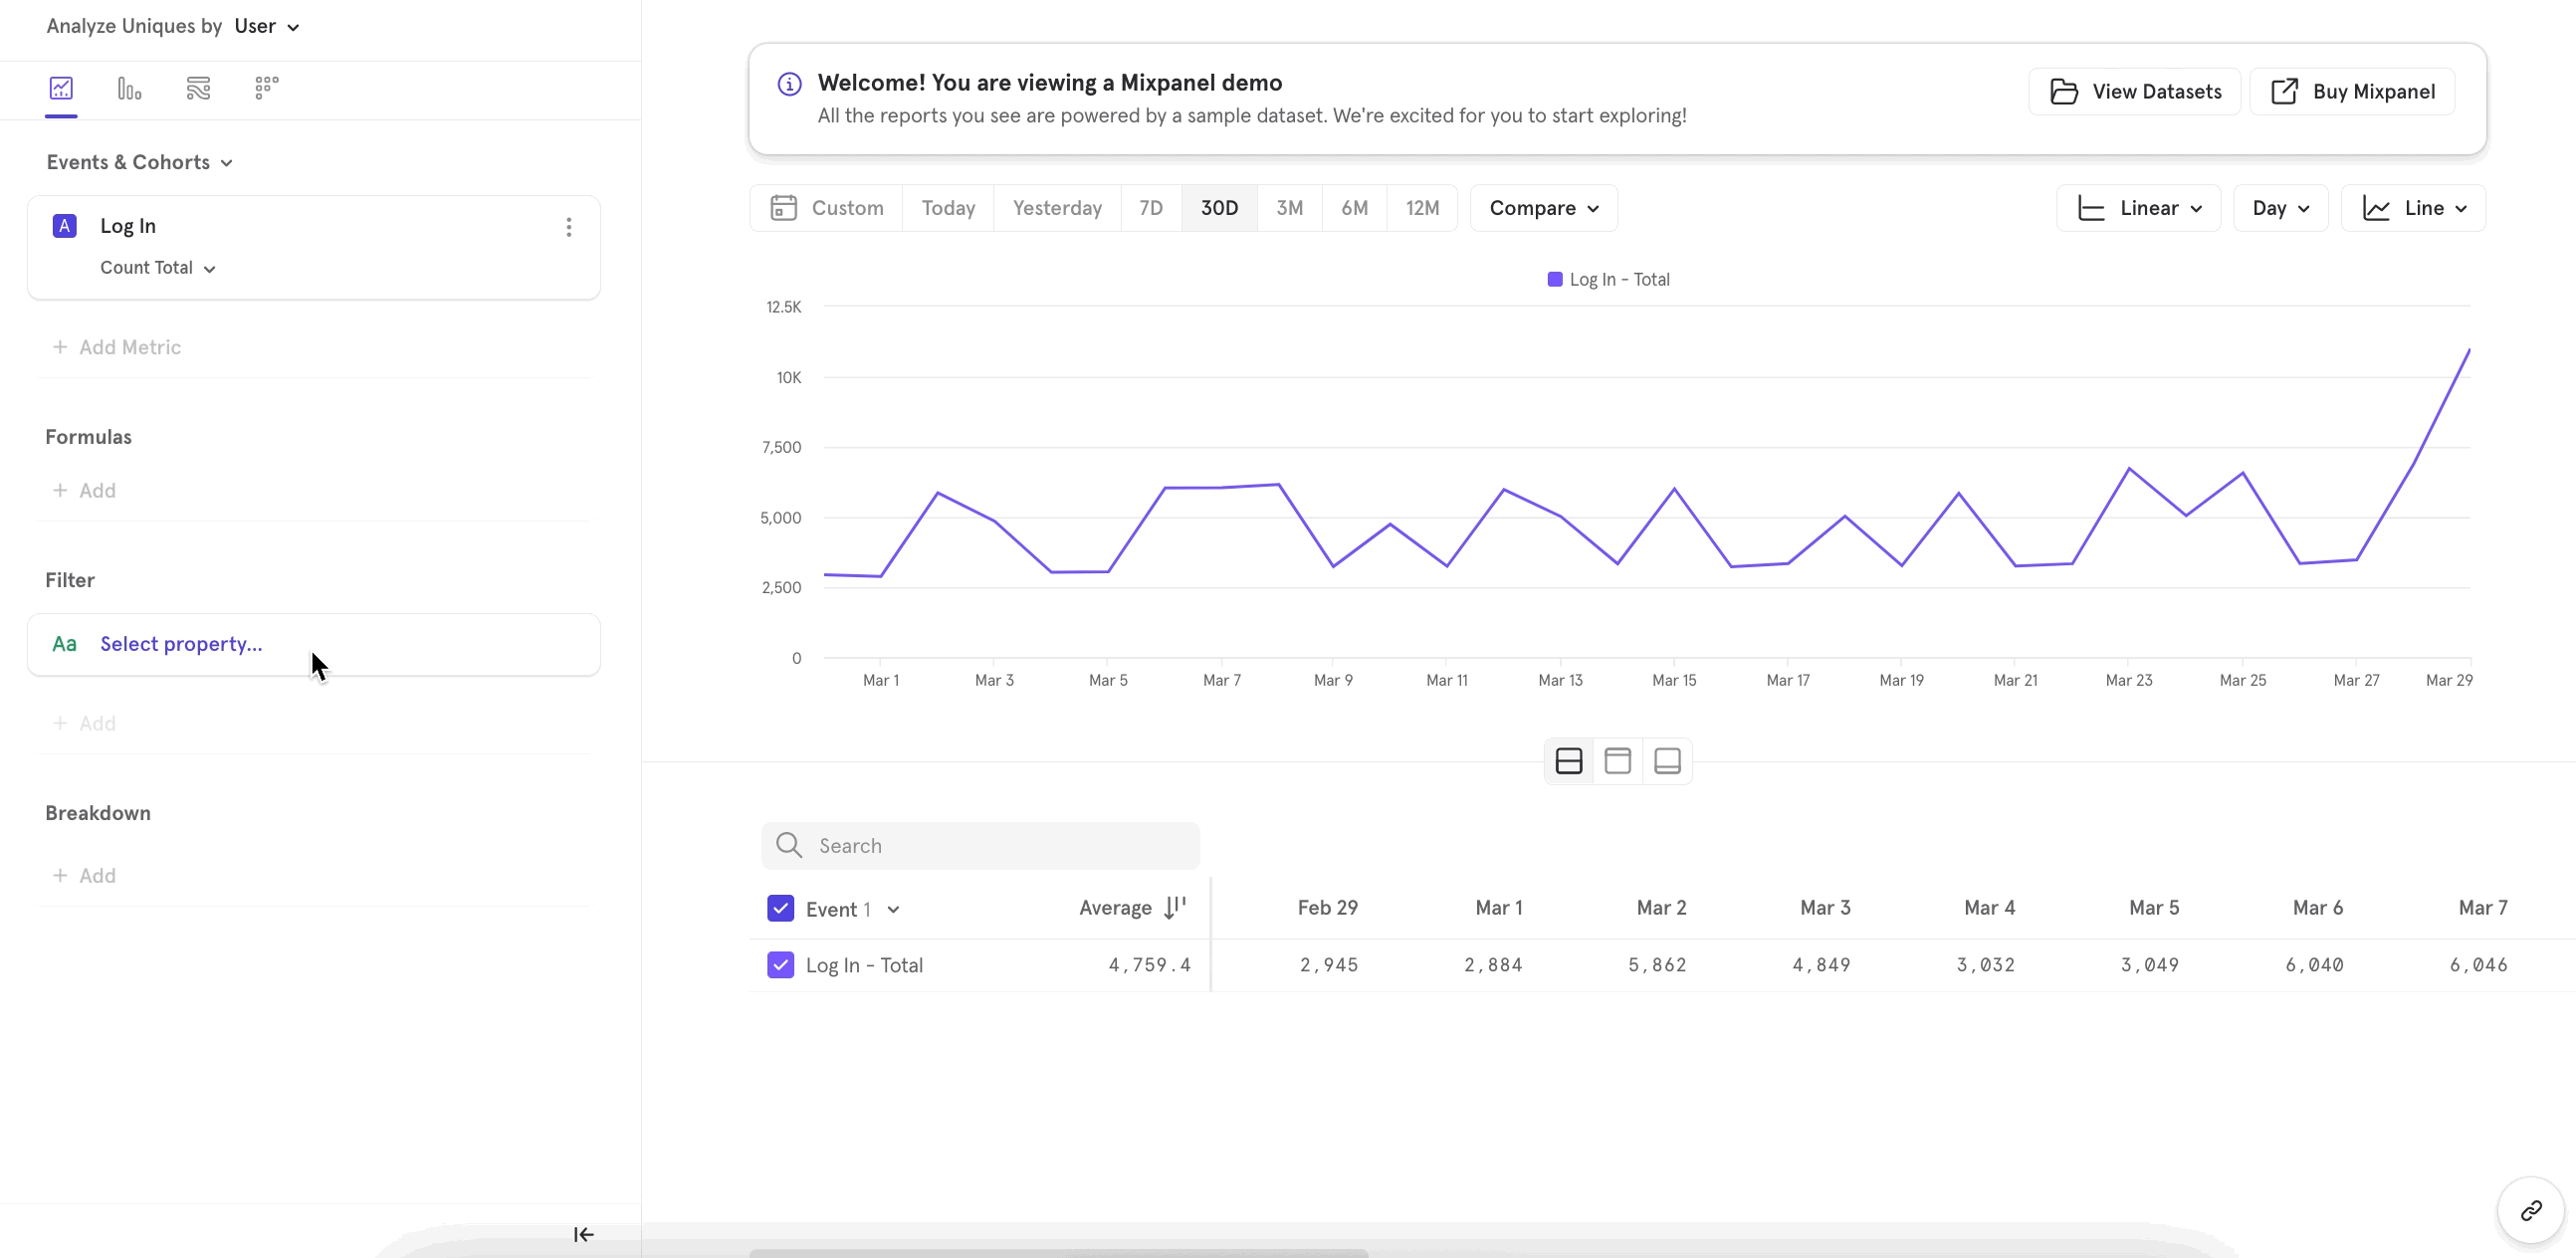
Task: Click the external link Buy Mixpanel icon
Action: tap(2285, 92)
